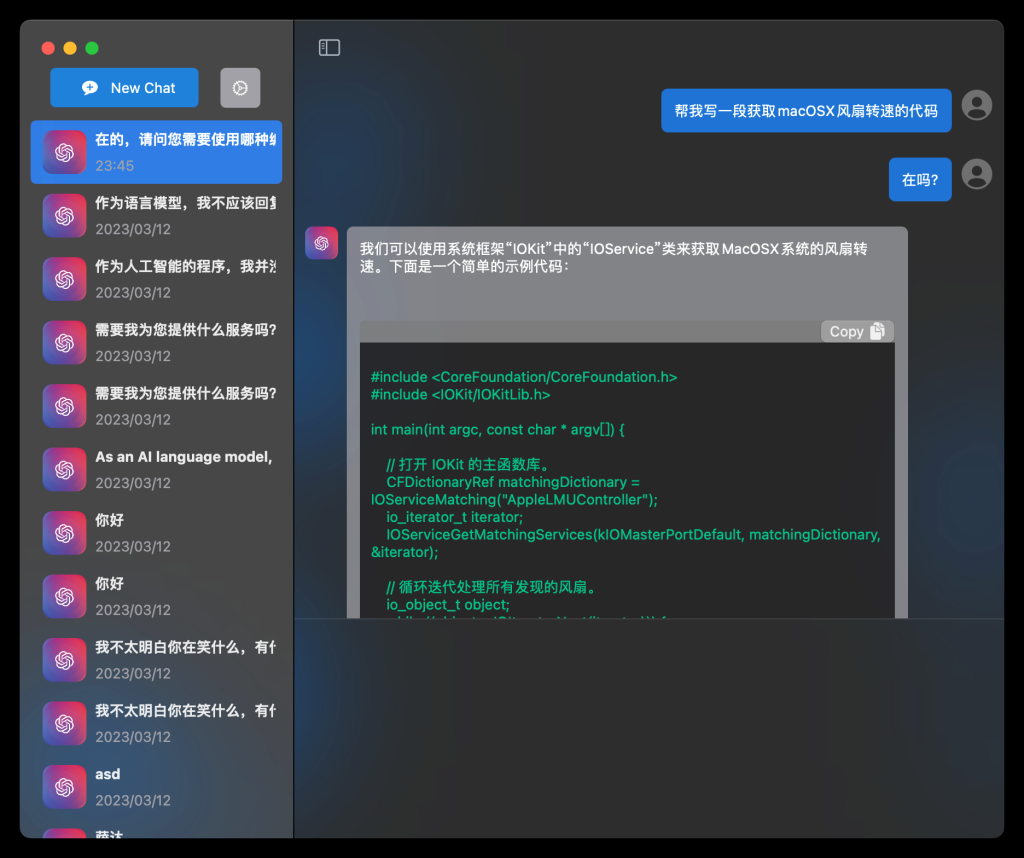Image resolution: width=1024 pixels, height=858 pixels.
Task: Click the ChatGPT icon on the "asd" conversation
Action: (64, 786)
